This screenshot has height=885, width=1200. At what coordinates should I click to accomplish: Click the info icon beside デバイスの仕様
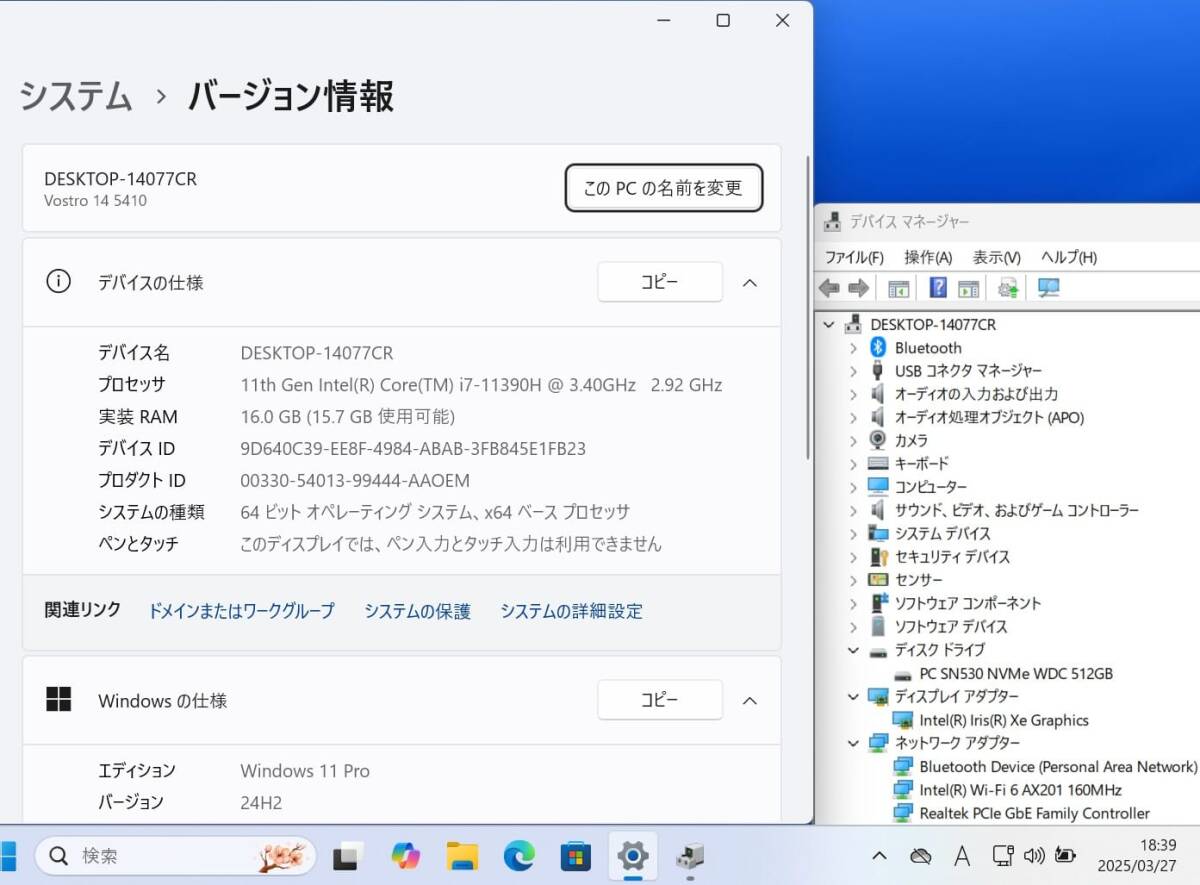tap(58, 282)
